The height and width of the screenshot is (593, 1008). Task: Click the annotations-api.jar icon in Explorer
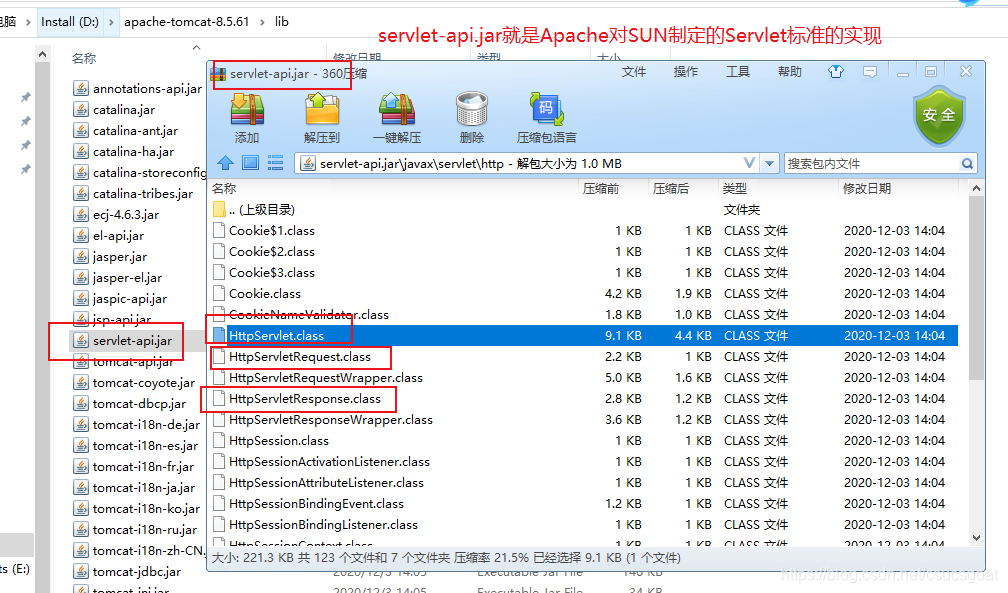[x=81, y=88]
